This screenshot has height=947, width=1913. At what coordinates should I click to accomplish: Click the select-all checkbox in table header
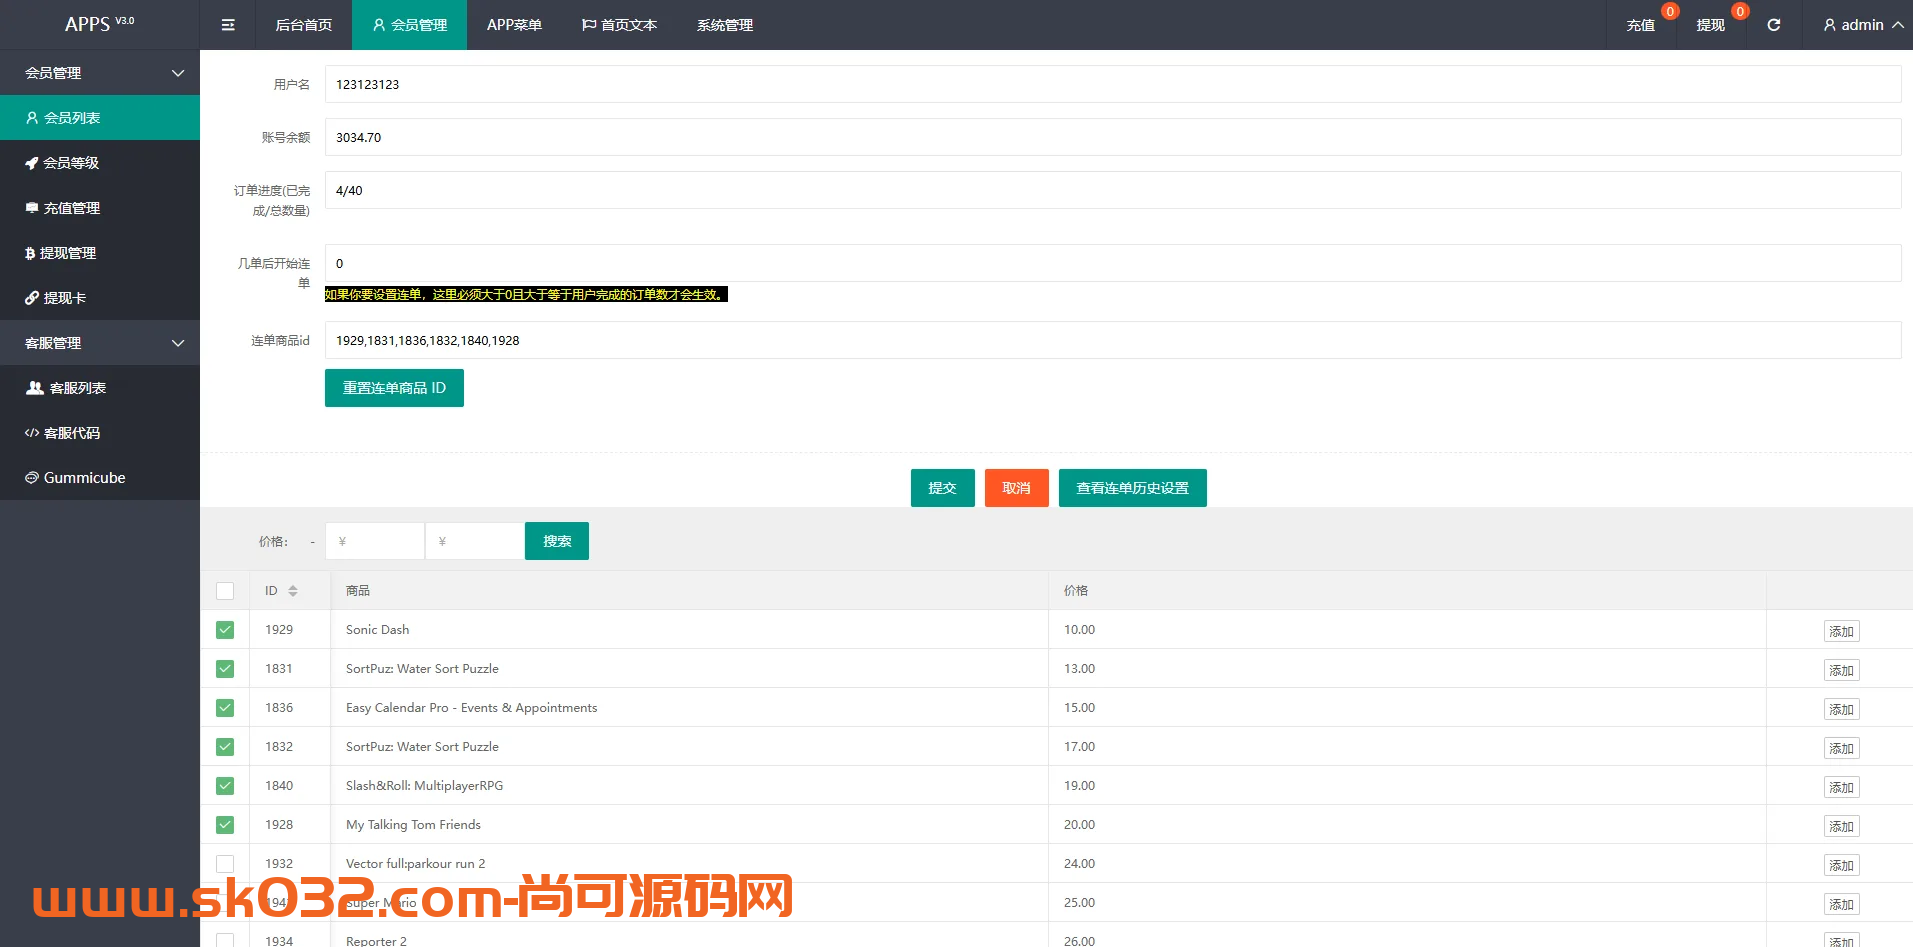[224, 590]
